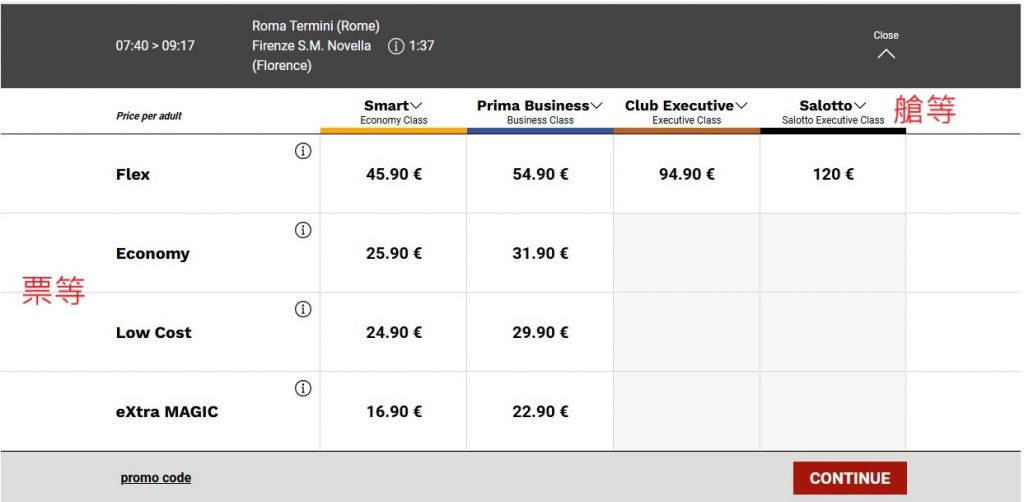Screen dimensions: 1024x502
Task: Click the info icon beside 1:37 duration
Action: (396, 46)
